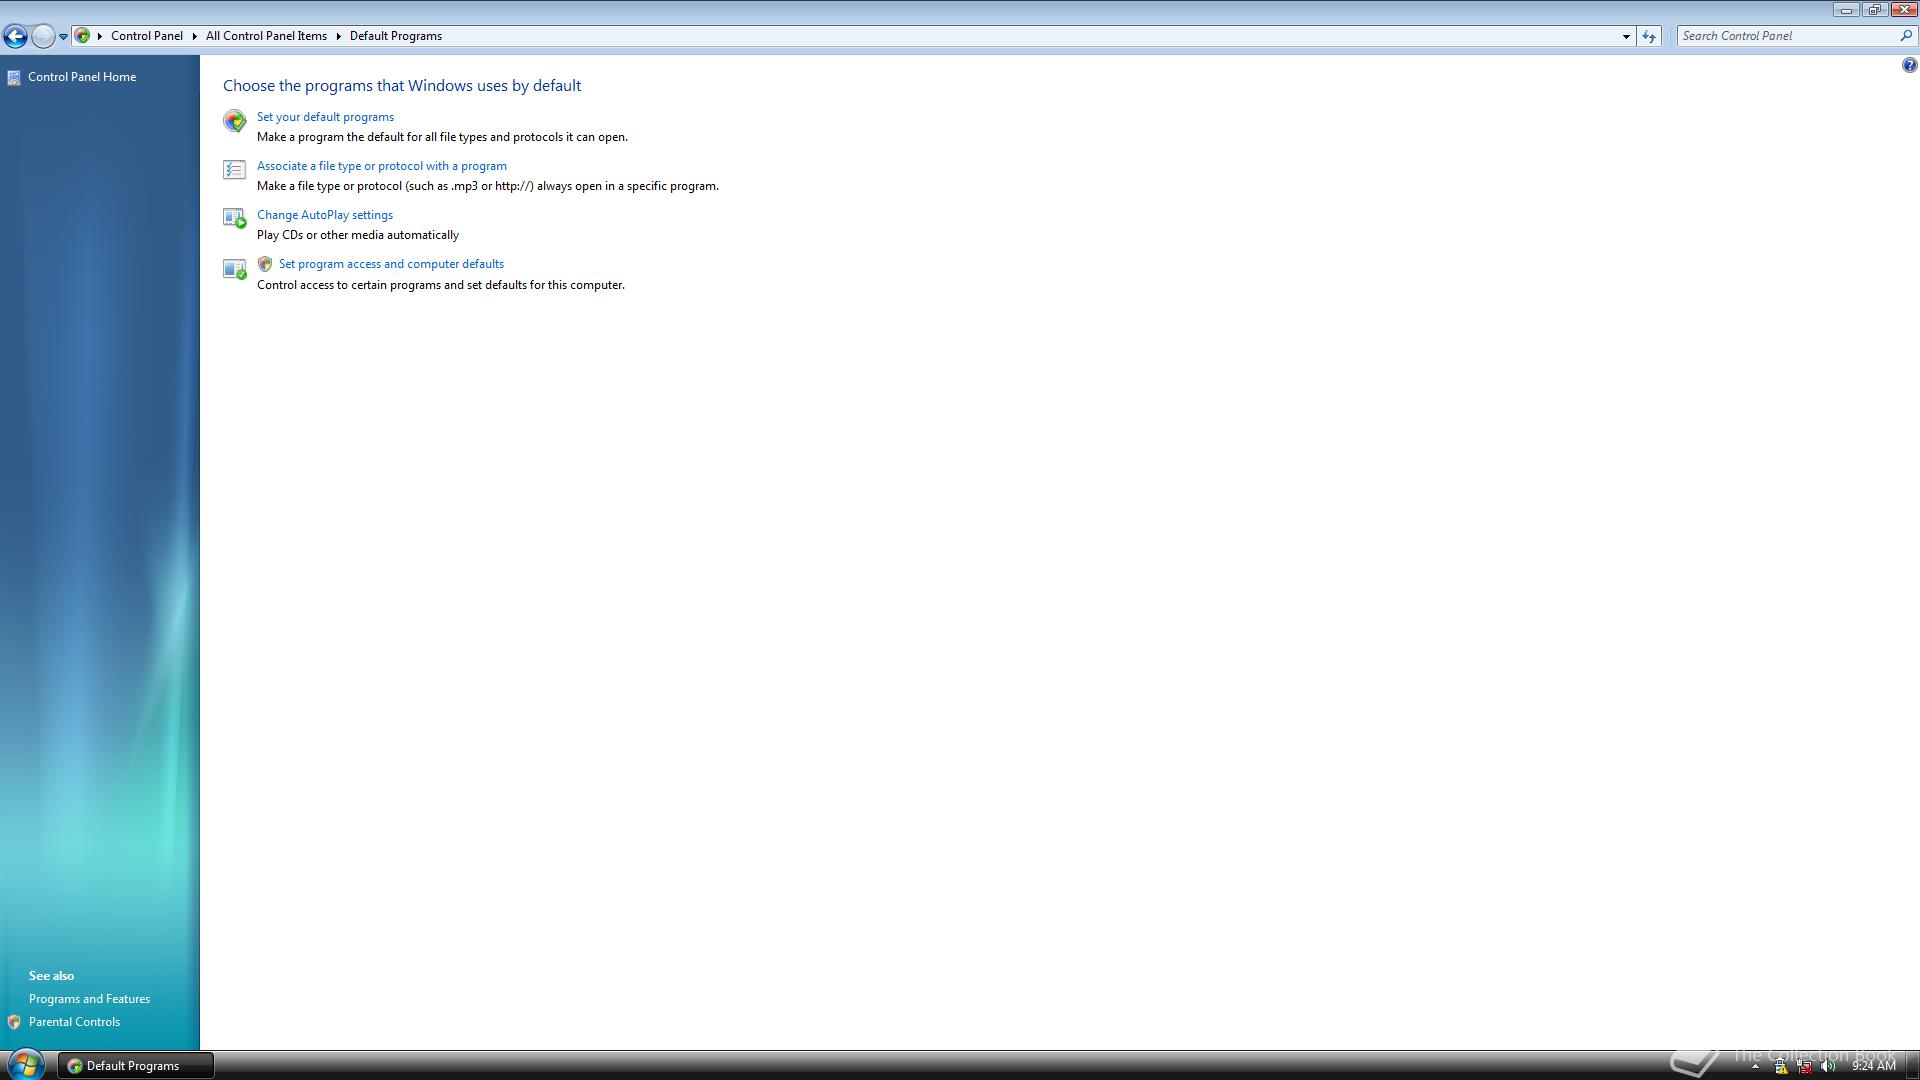Click the network tray icon
1920x1080 pixels.
[x=1804, y=1066]
